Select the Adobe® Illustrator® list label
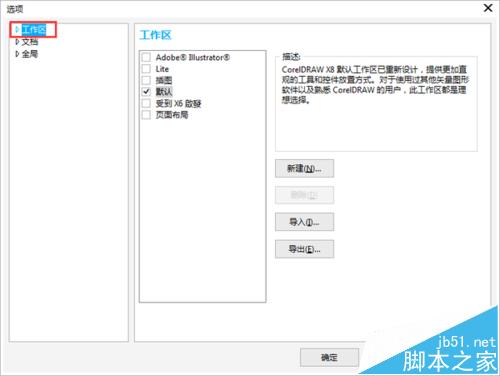500x376 pixels. [x=193, y=57]
